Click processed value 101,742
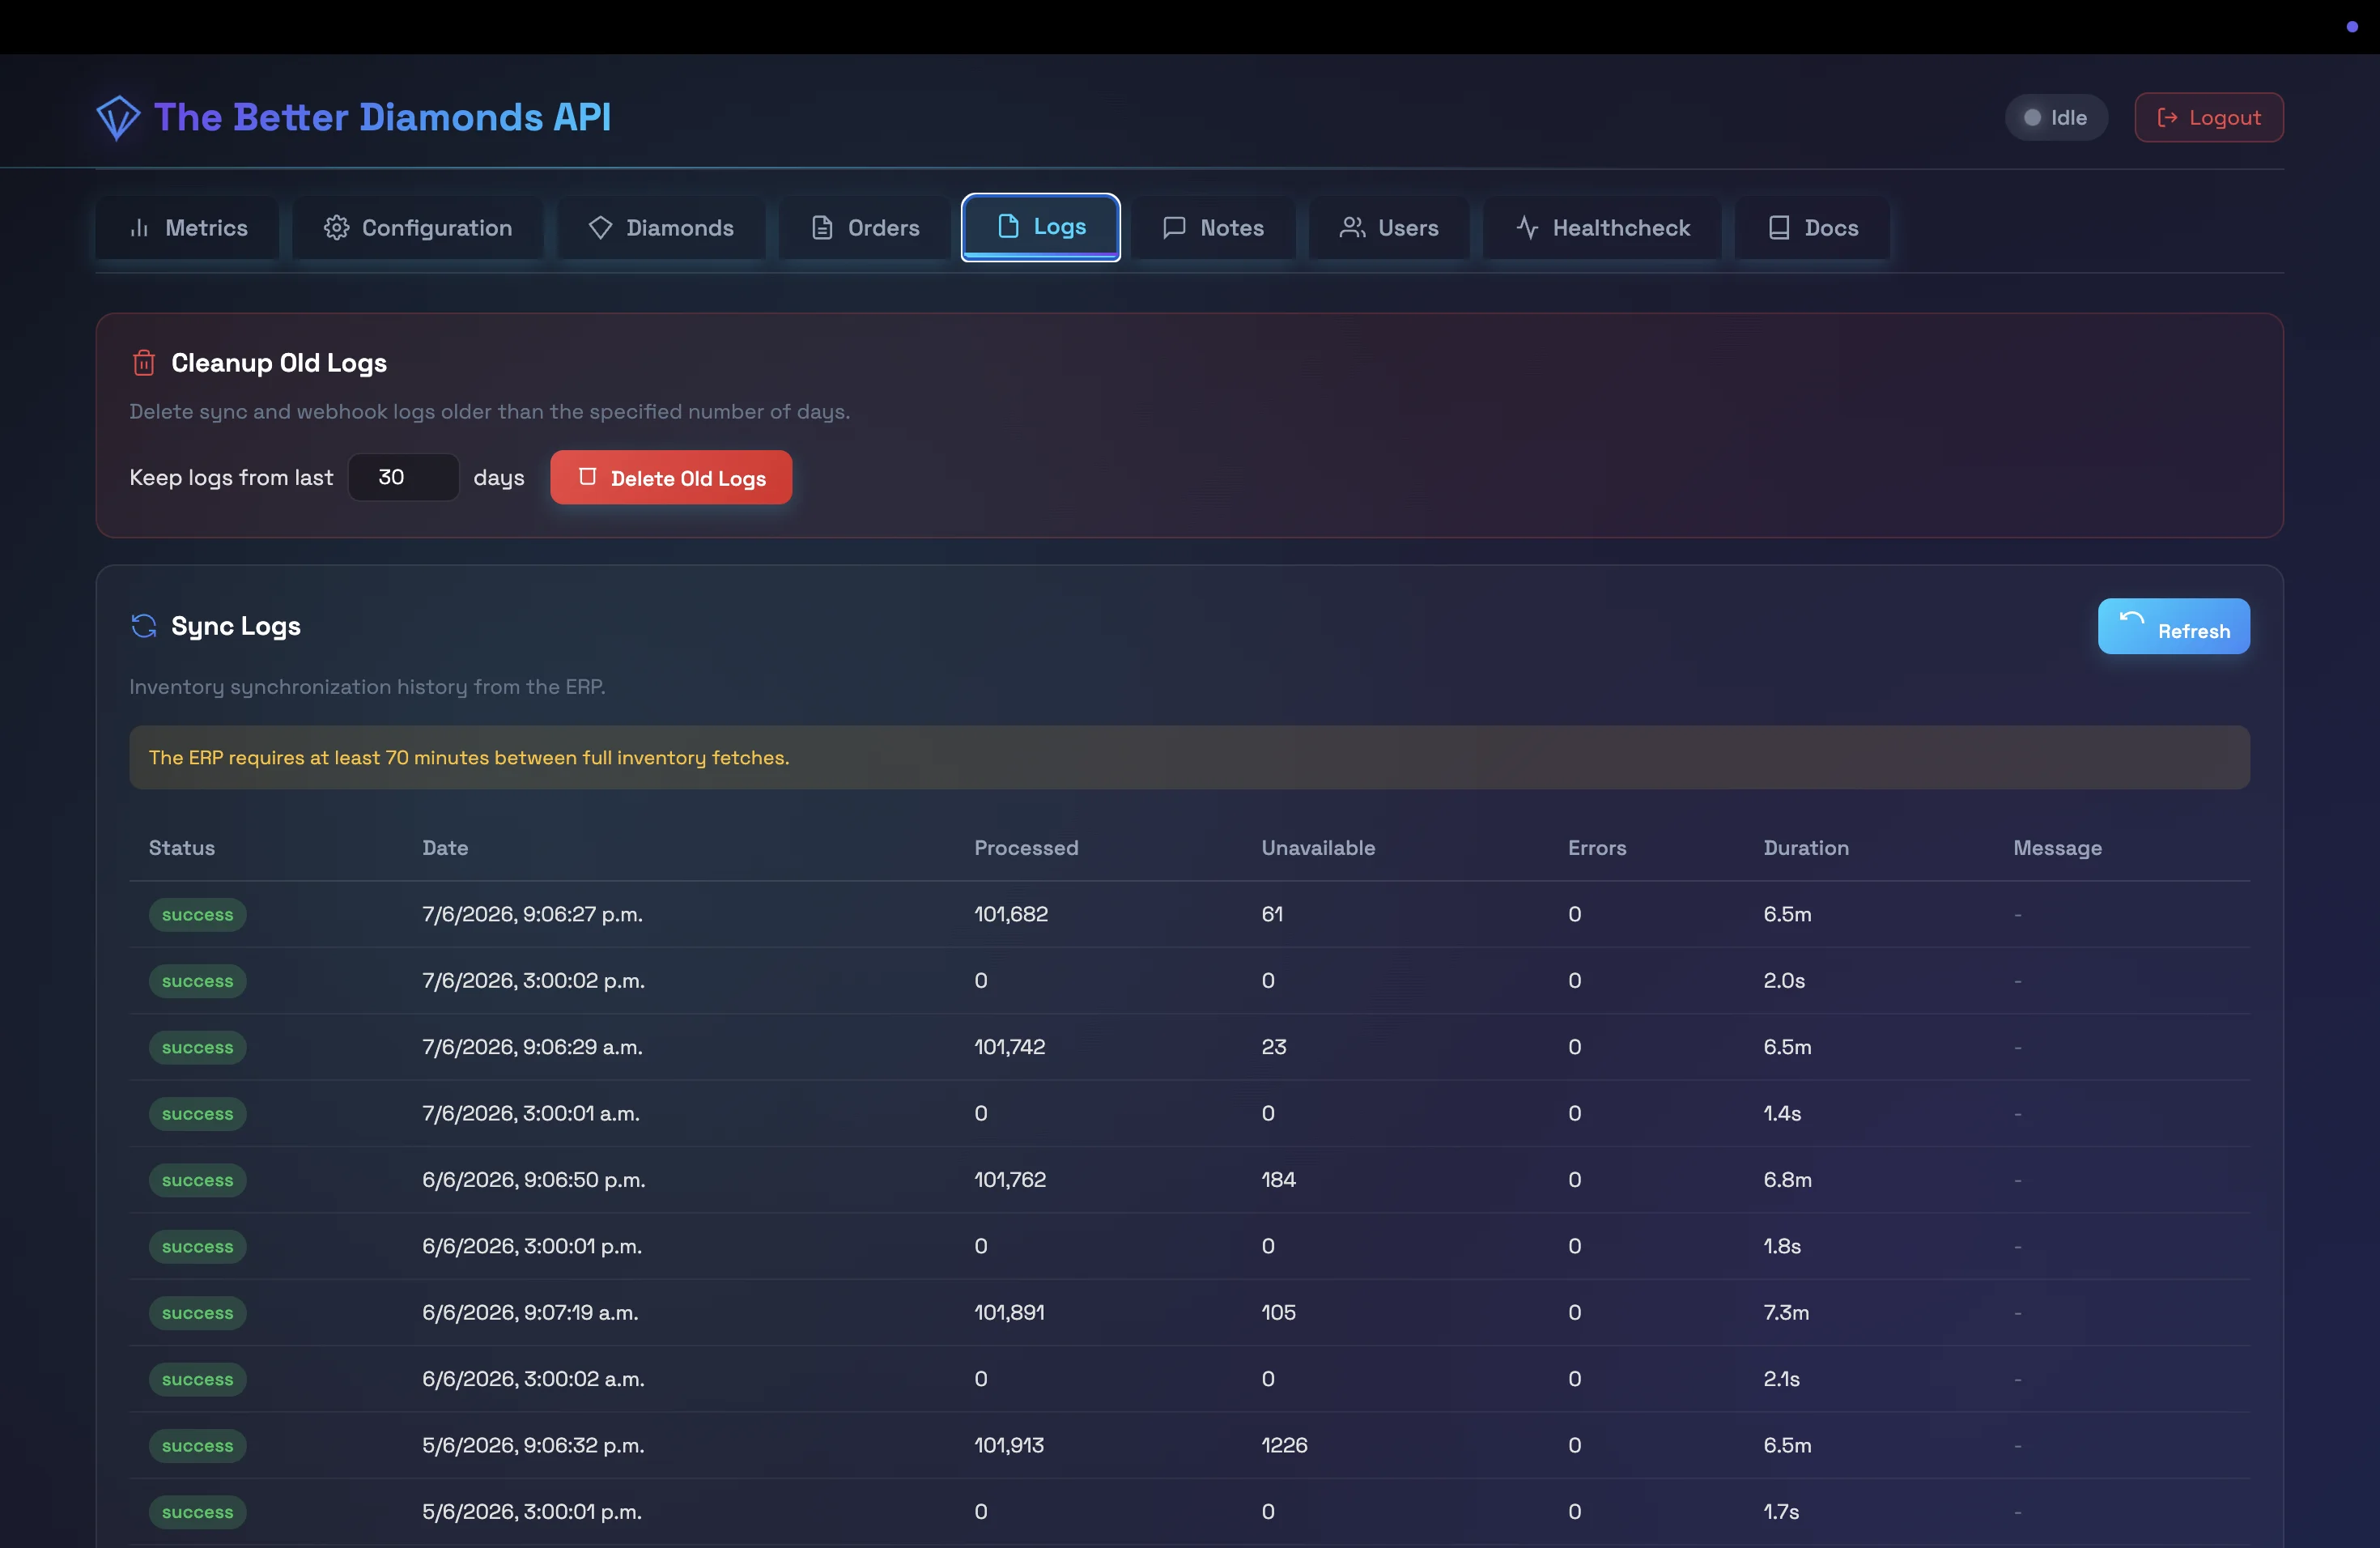The width and height of the screenshot is (2380, 1548). (x=1009, y=1047)
